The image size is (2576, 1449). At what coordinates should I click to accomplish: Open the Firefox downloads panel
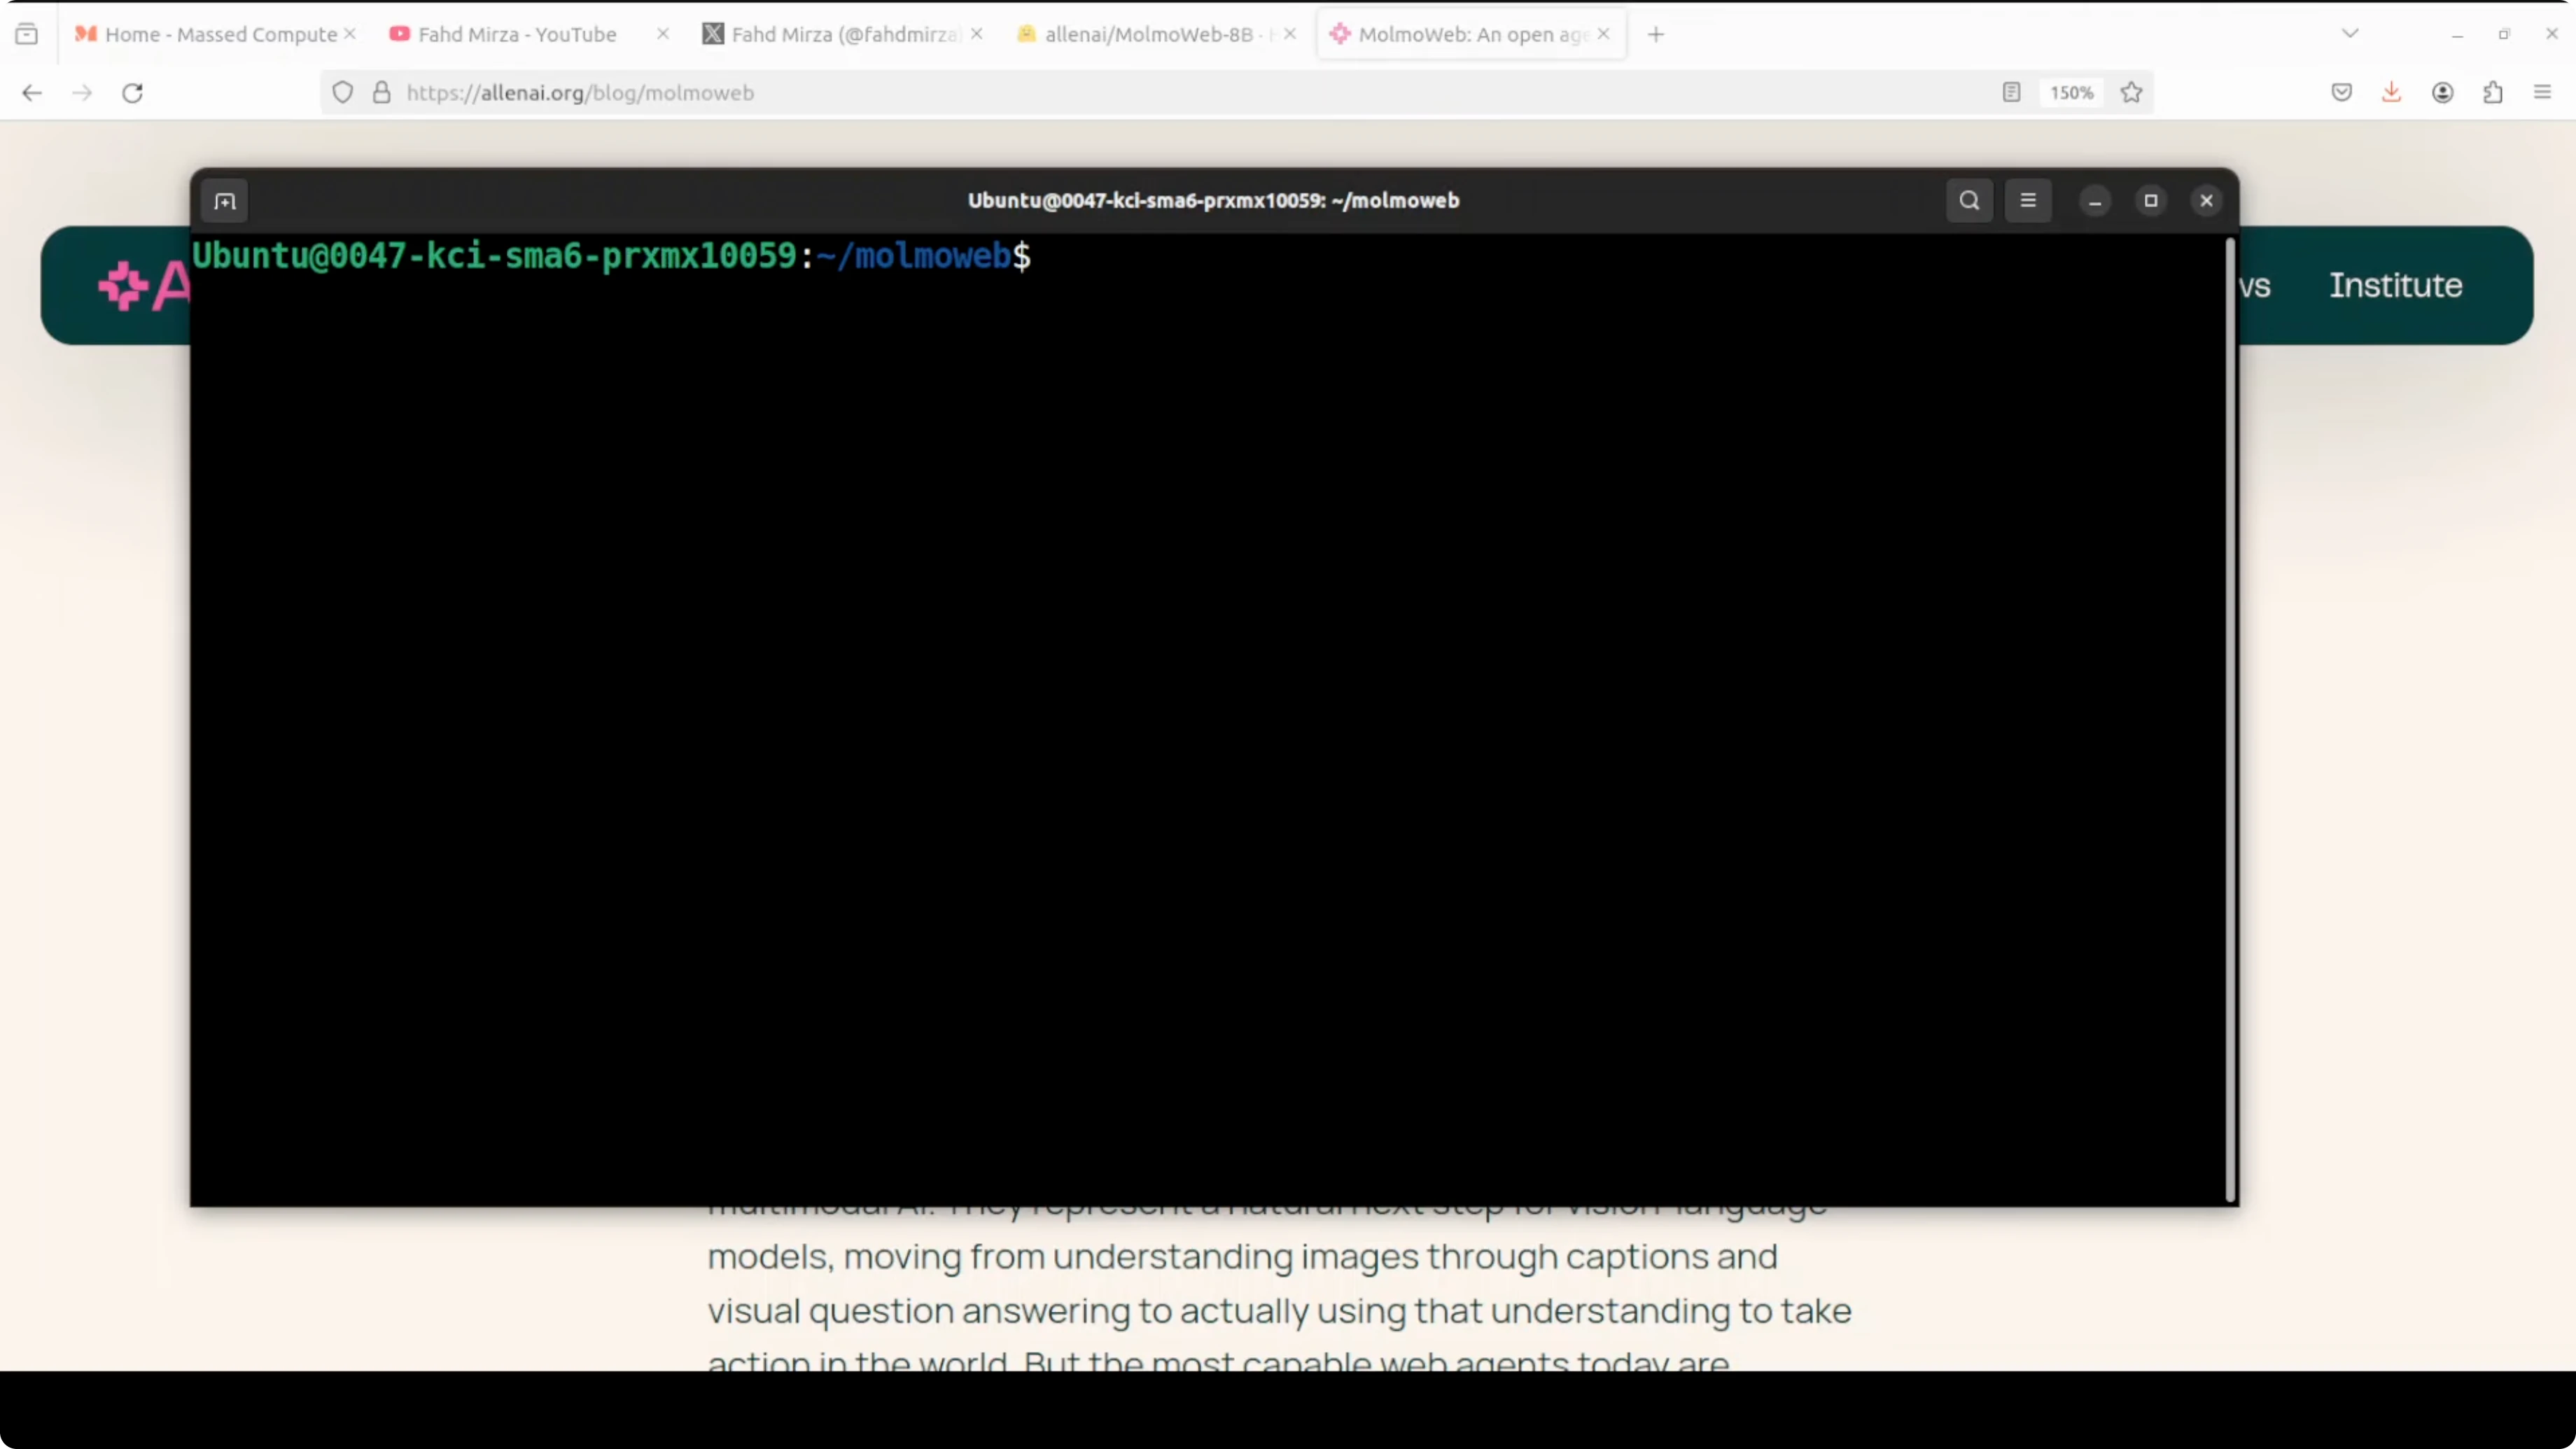point(2391,93)
